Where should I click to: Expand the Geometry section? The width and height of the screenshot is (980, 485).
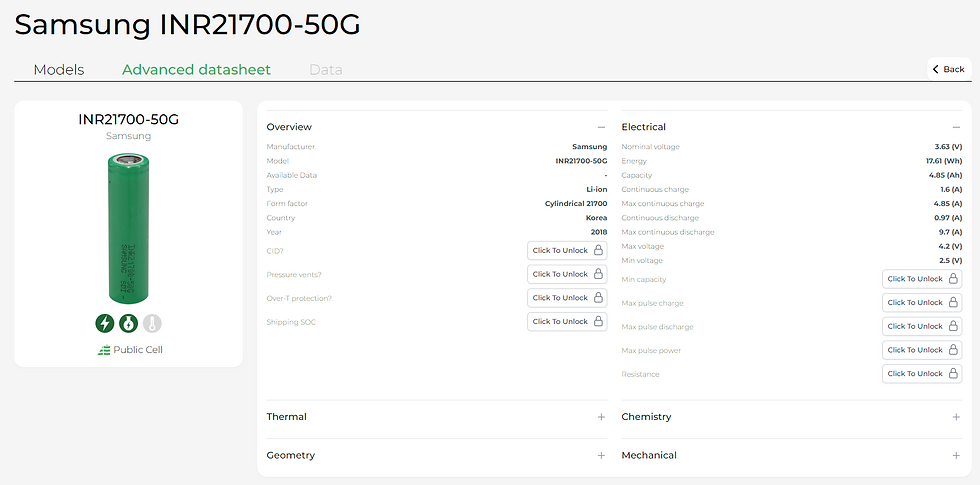pyautogui.click(x=601, y=456)
